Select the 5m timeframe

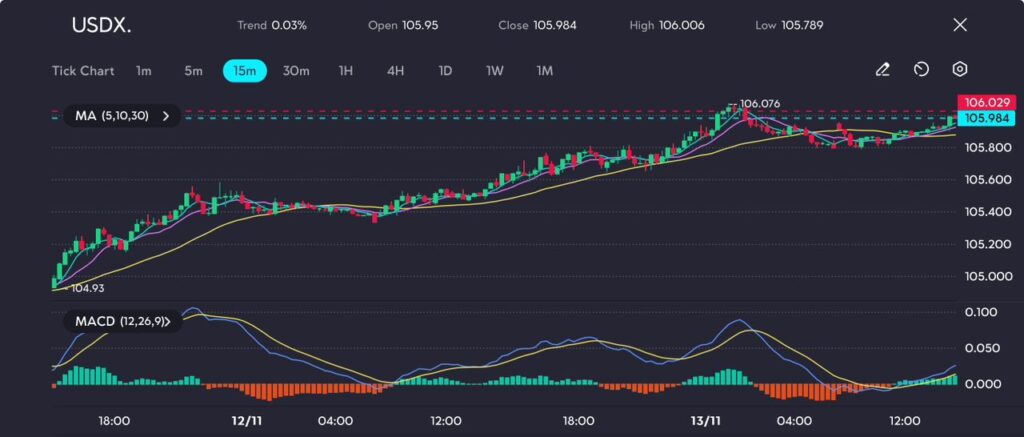tap(193, 71)
